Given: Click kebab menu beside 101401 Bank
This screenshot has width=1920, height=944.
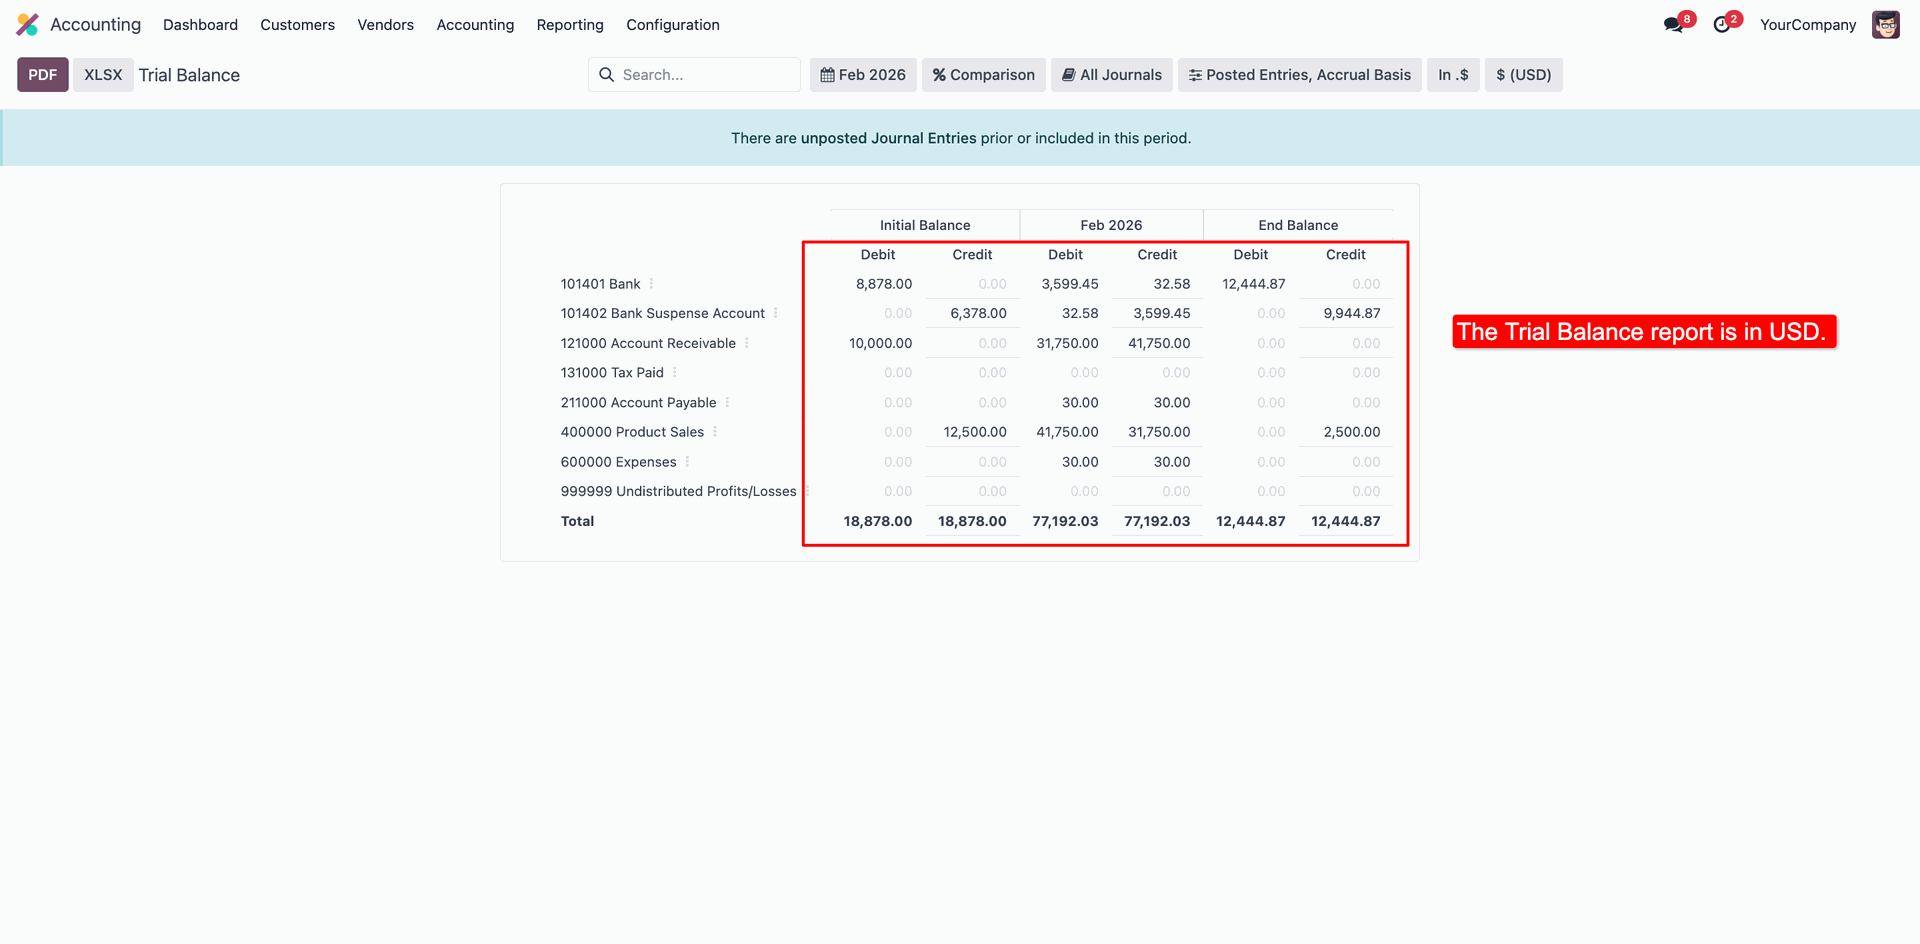Looking at the screenshot, I should (x=652, y=284).
